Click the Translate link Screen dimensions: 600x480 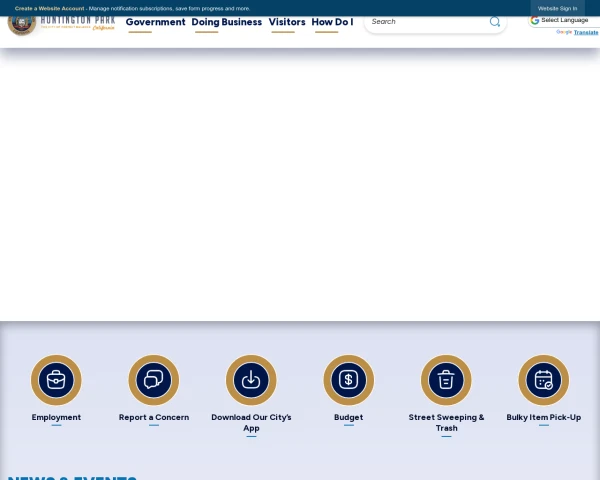[586, 33]
